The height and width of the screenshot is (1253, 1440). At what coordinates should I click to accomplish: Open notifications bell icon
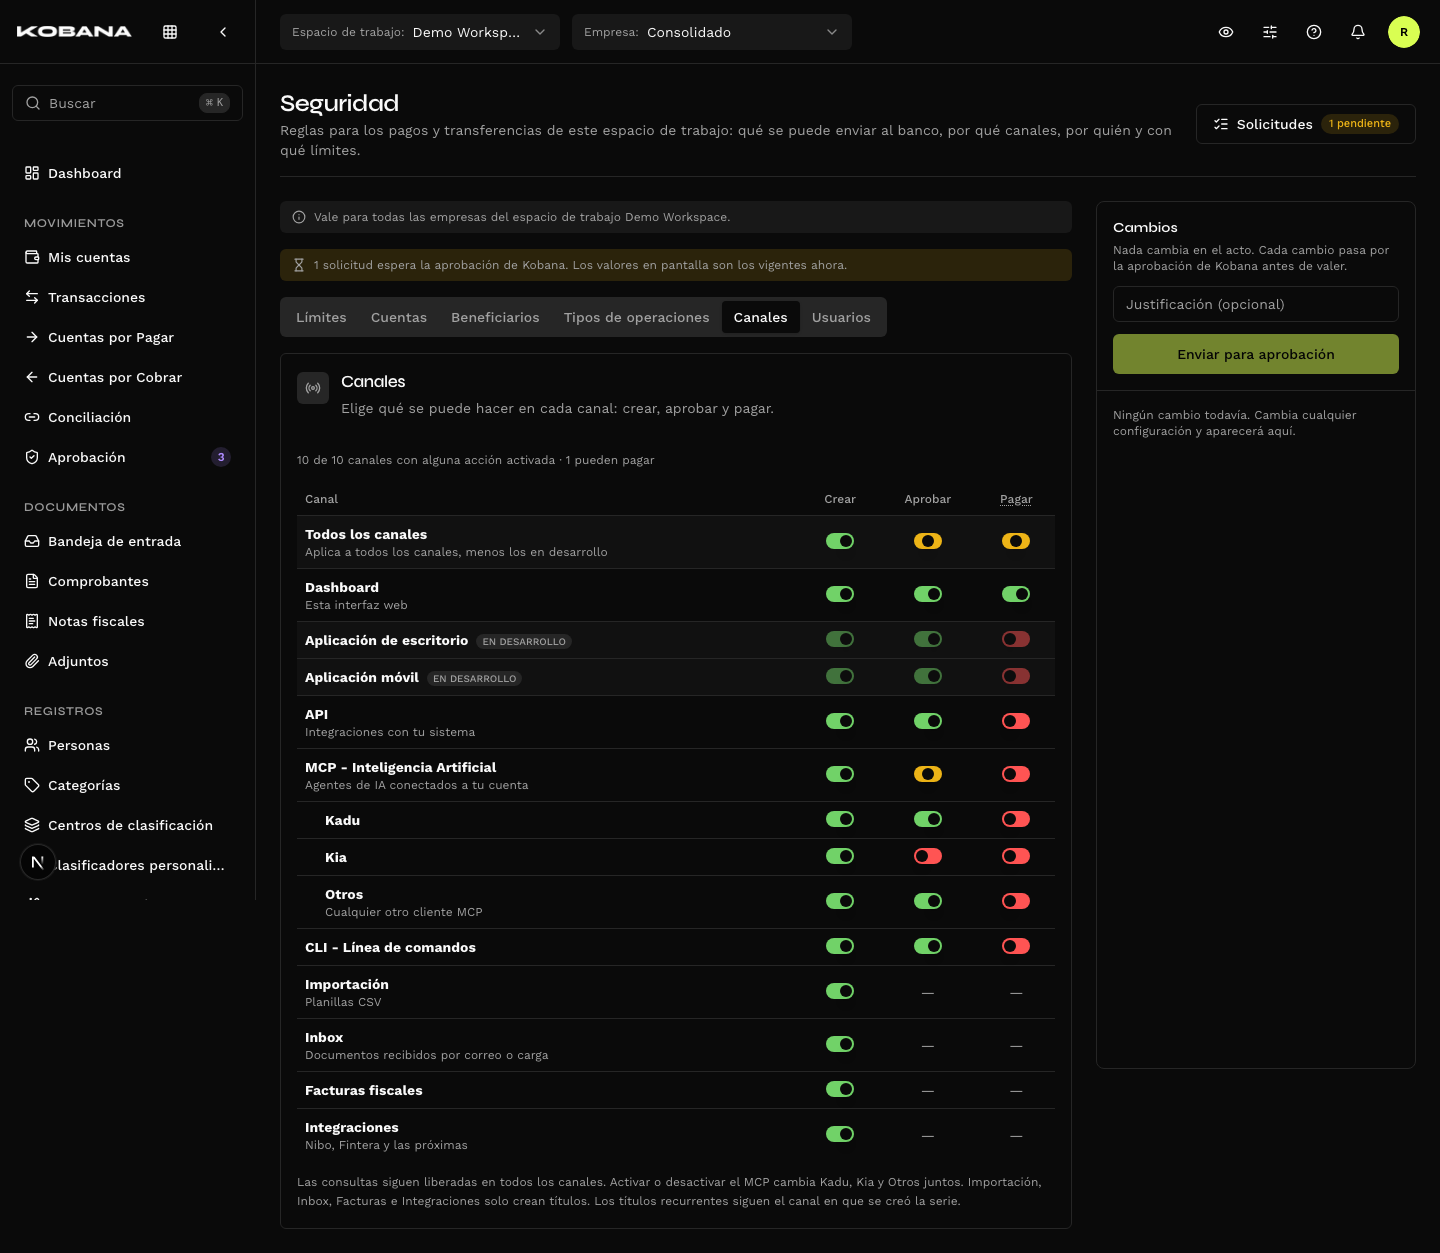click(1358, 32)
